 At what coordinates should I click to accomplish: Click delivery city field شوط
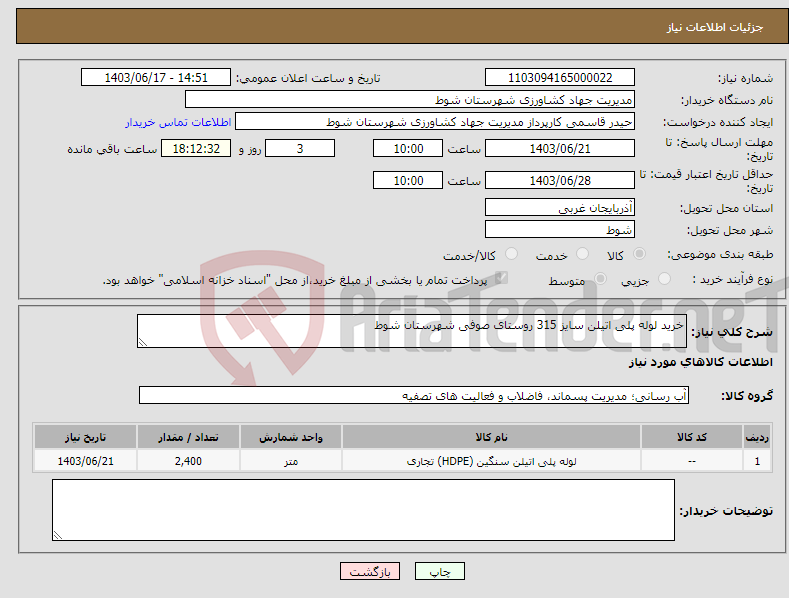click(x=560, y=230)
